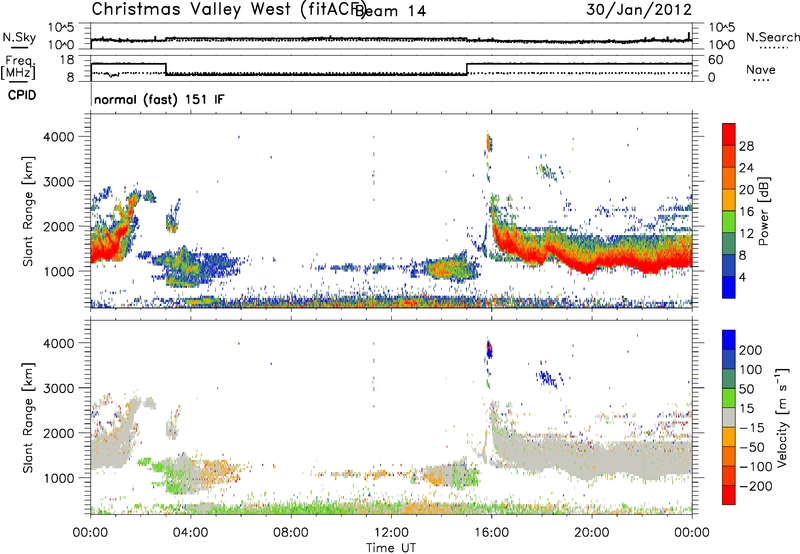Click the '28' value on the power scale

746,146
